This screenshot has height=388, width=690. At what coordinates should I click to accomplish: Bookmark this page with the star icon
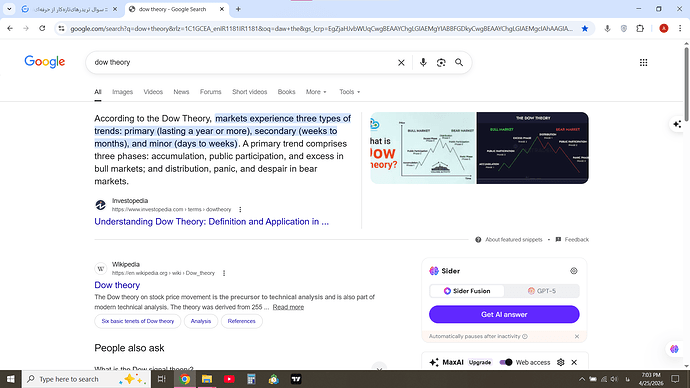point(584,29)
